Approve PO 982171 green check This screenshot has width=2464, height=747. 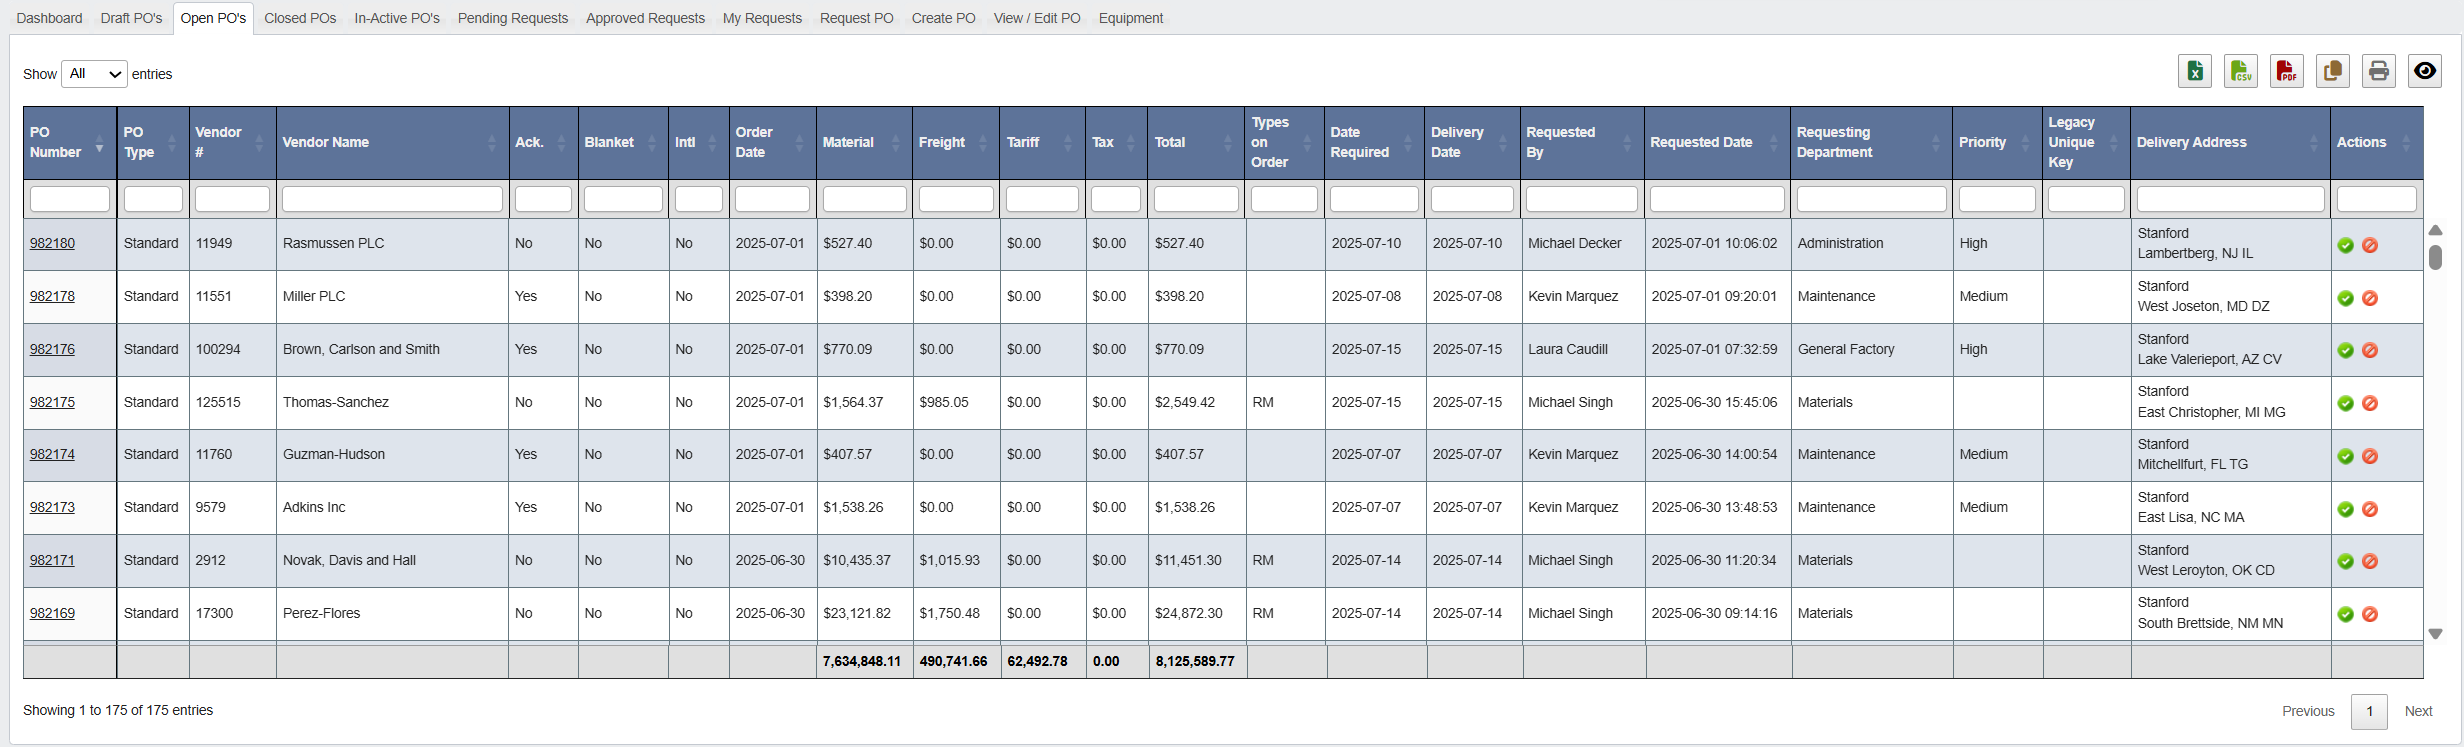[2346, 561]
